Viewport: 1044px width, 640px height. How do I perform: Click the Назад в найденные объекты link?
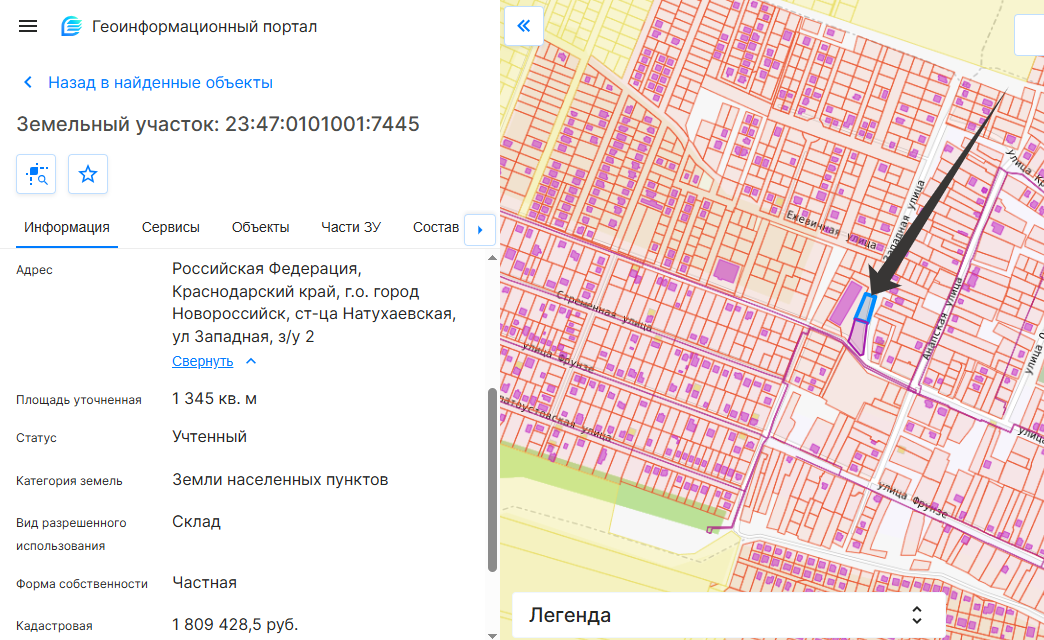(160, 83)
